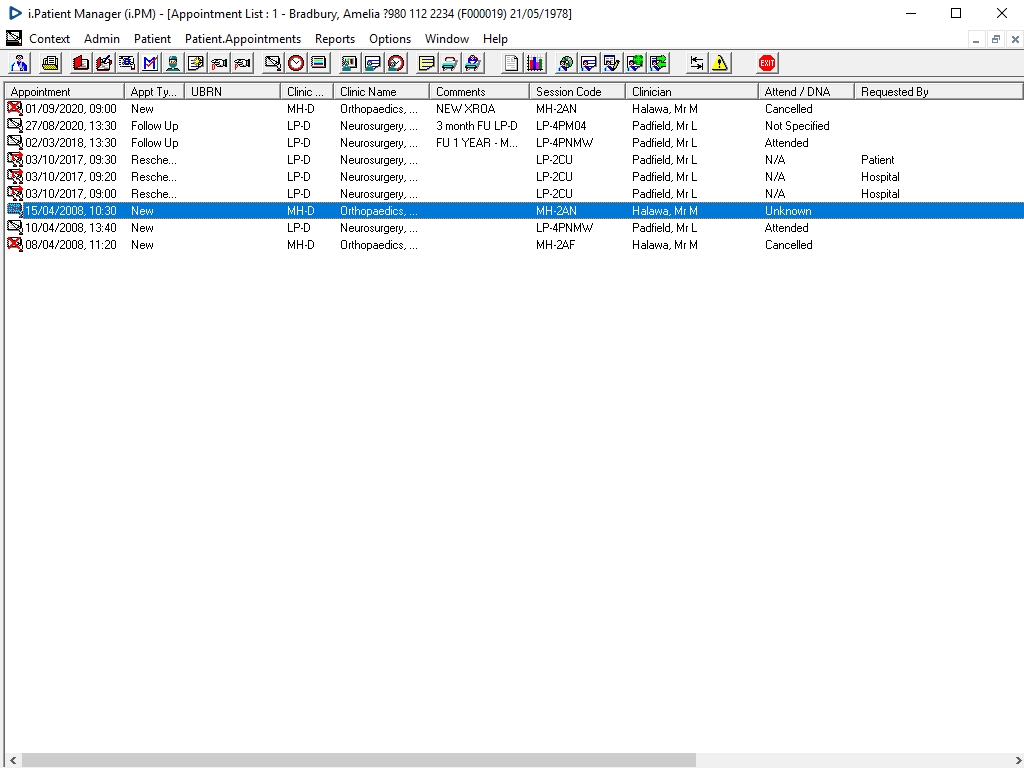Open the Admin menu

[102, 39]
